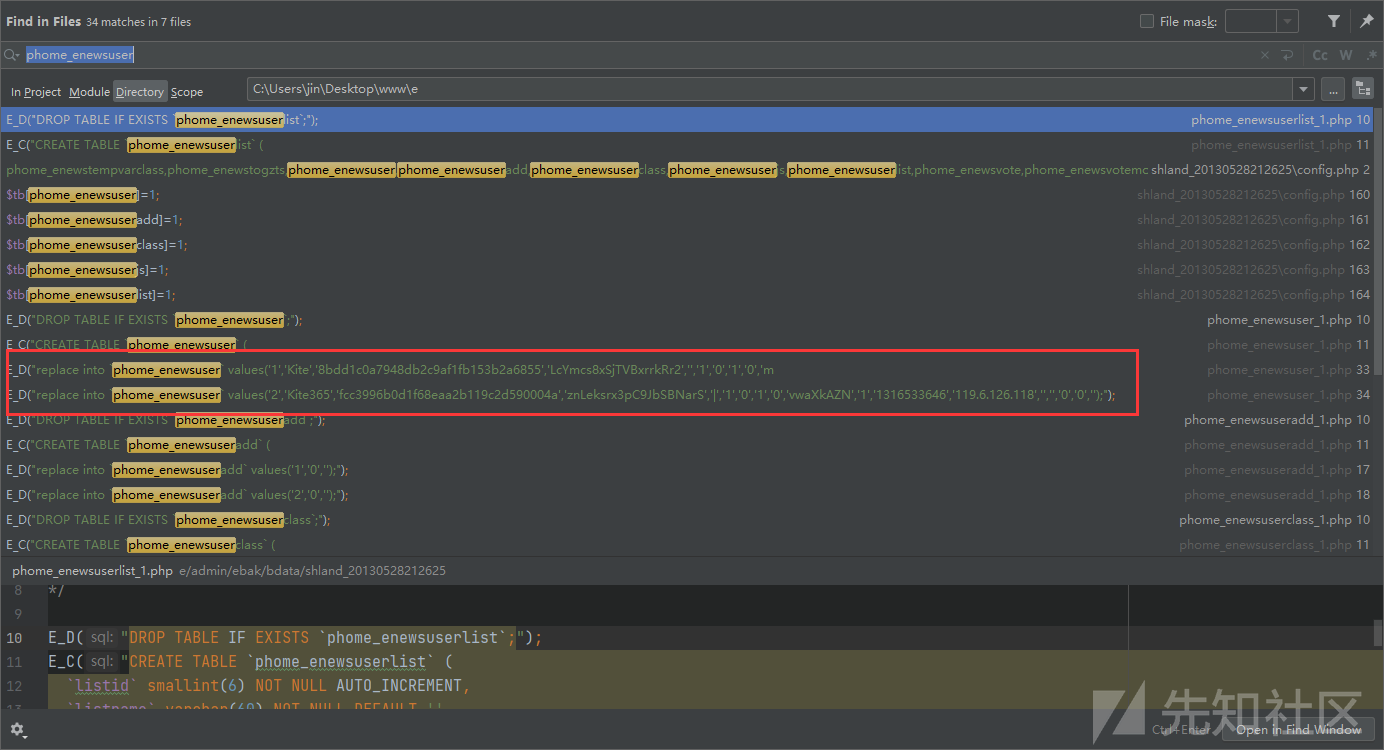The height and width of the screenshot is (750, 1384).
Task: Click preview header file name phome_enewsuserlist_1.php
Action: [92, 571]
